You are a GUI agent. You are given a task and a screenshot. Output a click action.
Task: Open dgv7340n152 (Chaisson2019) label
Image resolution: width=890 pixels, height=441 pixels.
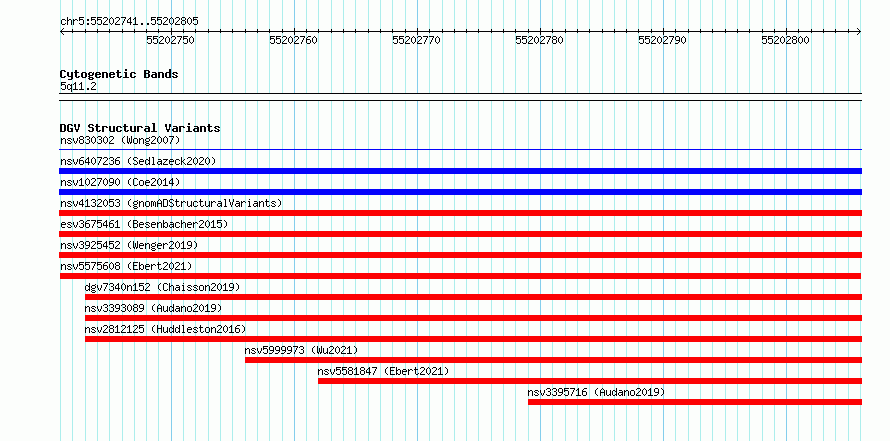point(162,287)
